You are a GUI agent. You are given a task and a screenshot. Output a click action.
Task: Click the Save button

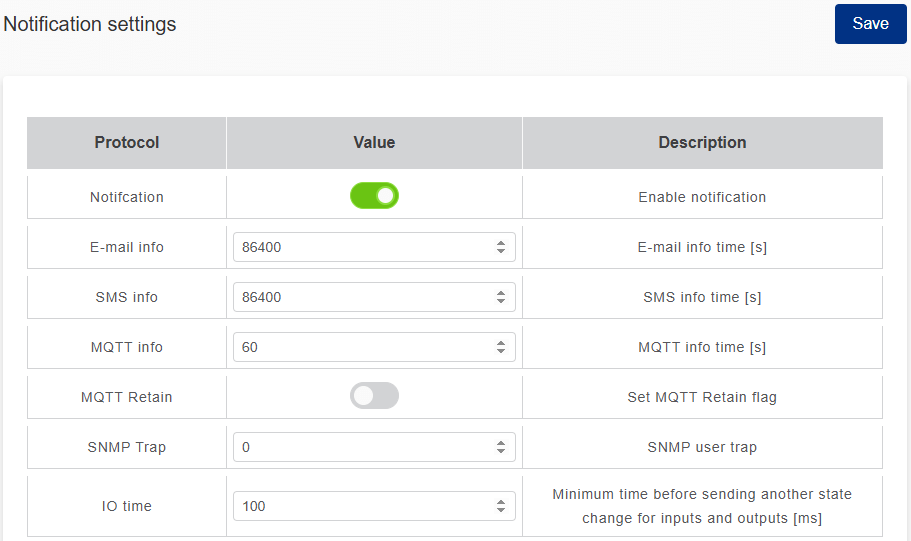click(870, 24)
